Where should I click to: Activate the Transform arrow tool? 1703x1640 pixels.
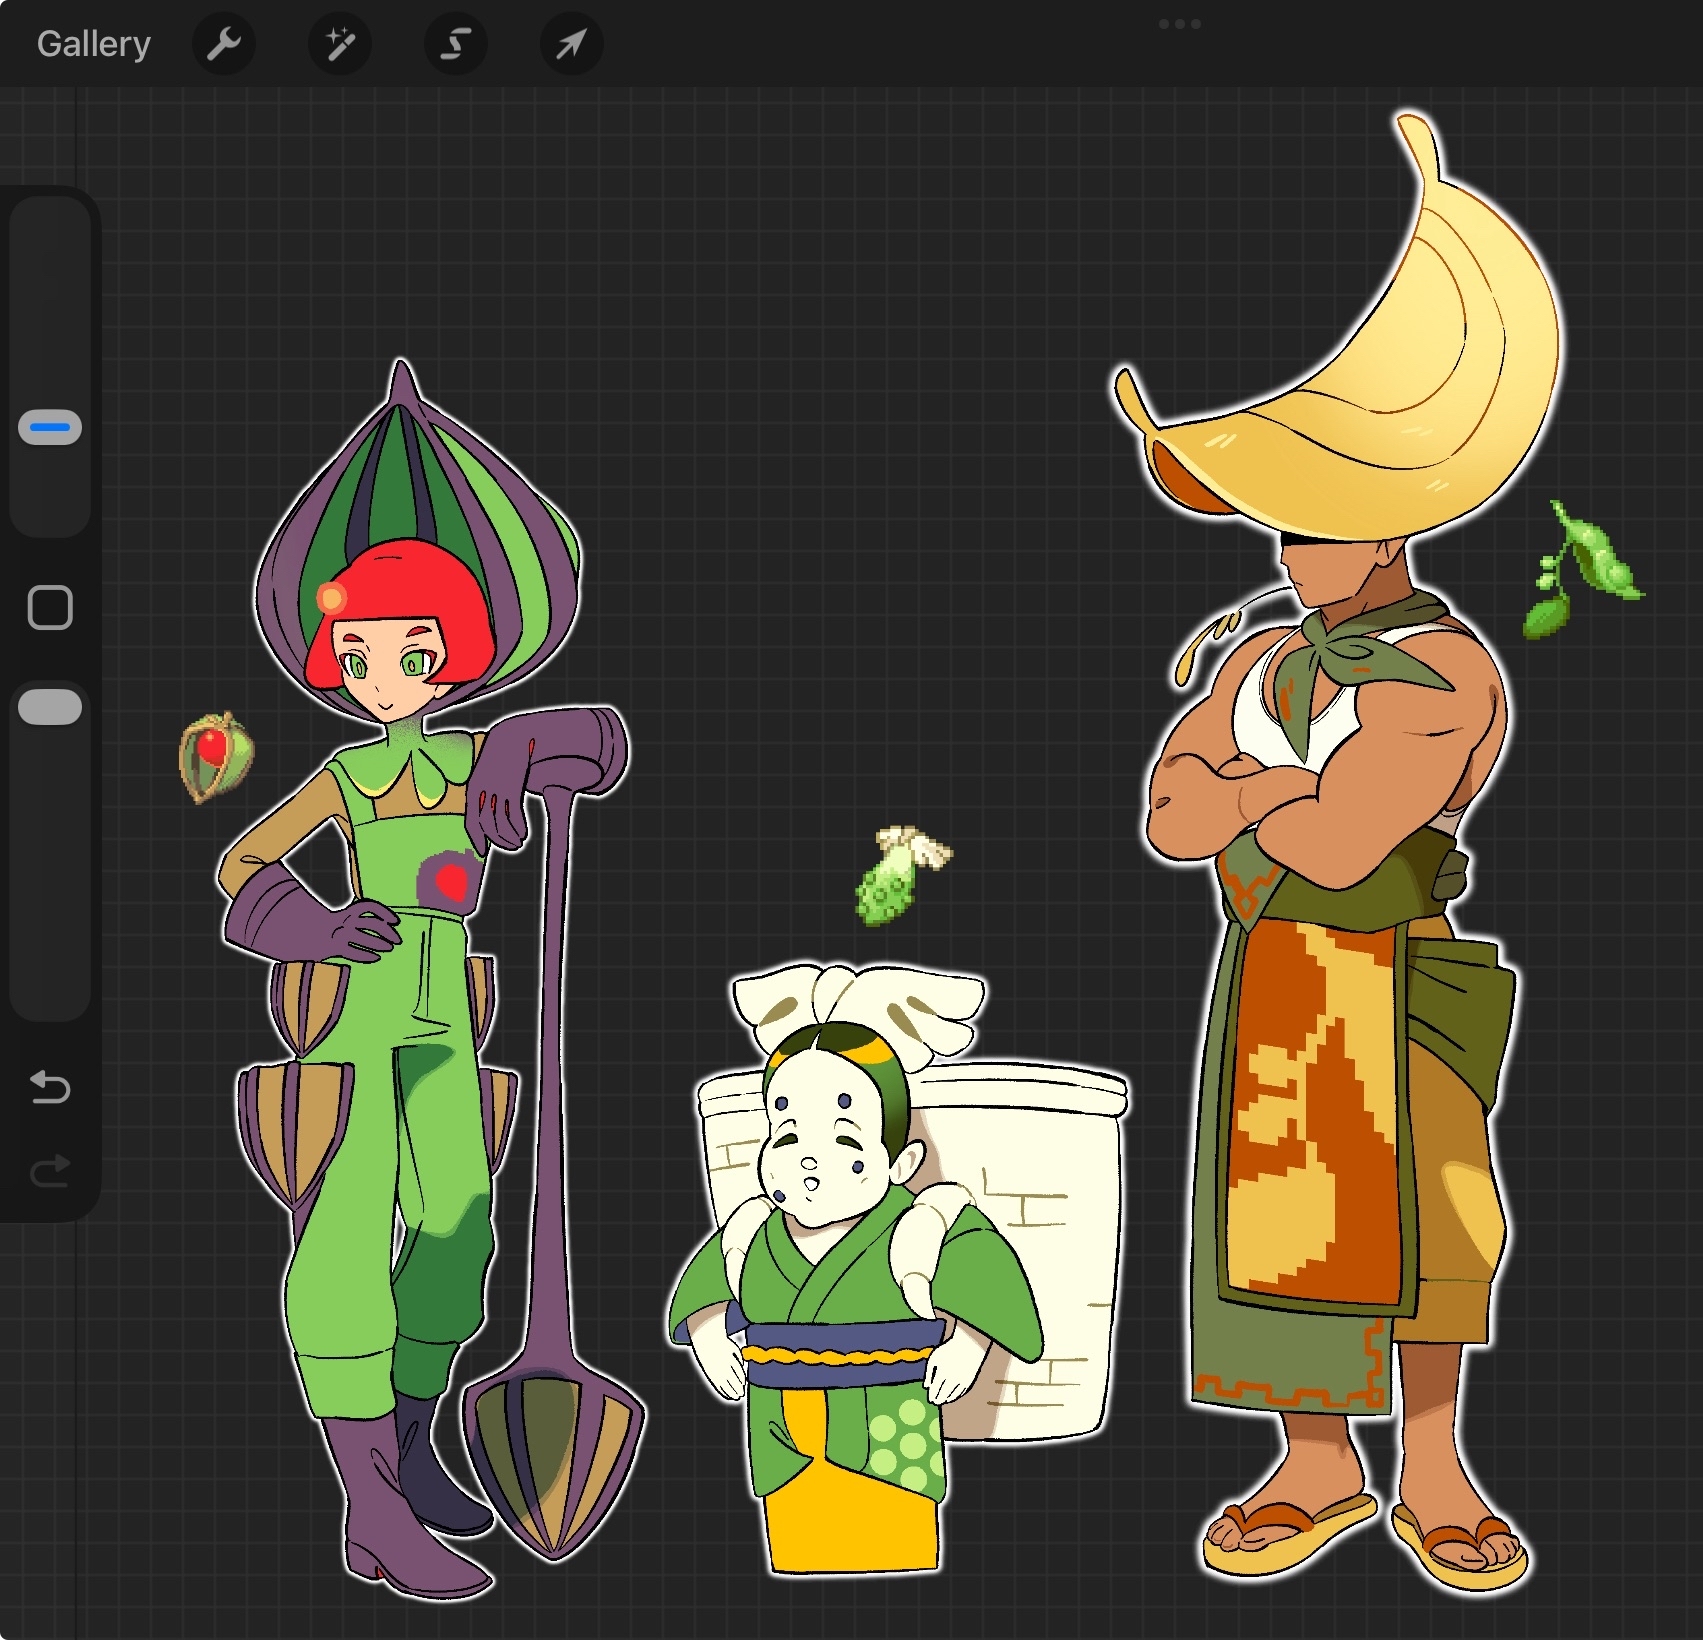click(x=571, y=44)
